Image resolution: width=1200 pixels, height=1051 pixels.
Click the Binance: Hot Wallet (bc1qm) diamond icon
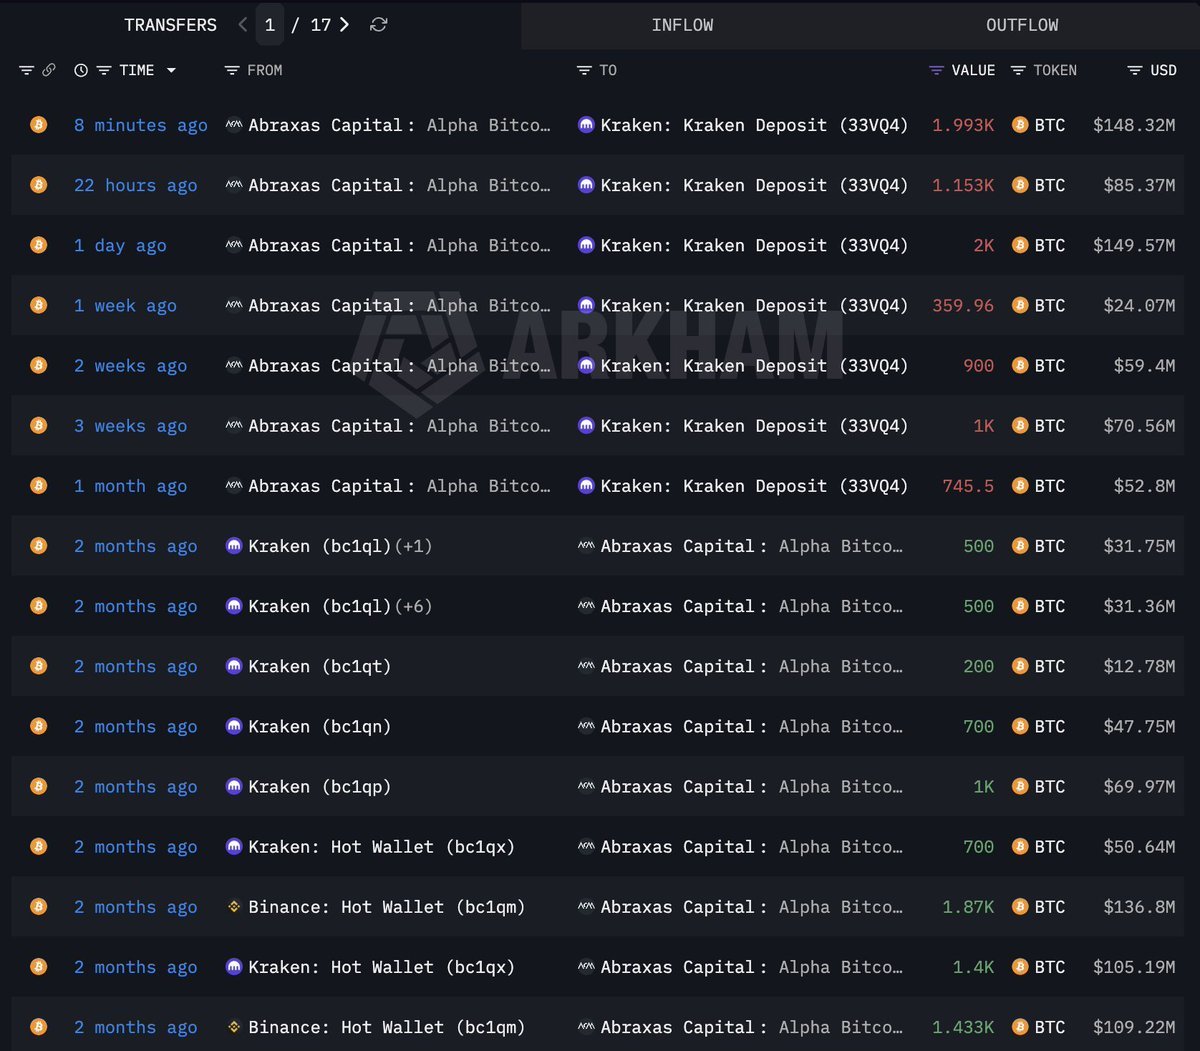pyautogui.click(x=232, y=907)
